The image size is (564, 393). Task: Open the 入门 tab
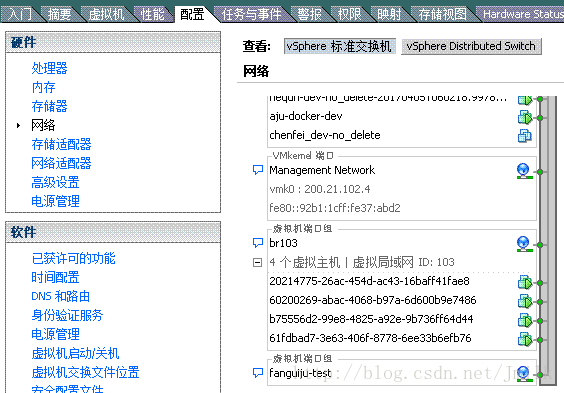point(19,14)
